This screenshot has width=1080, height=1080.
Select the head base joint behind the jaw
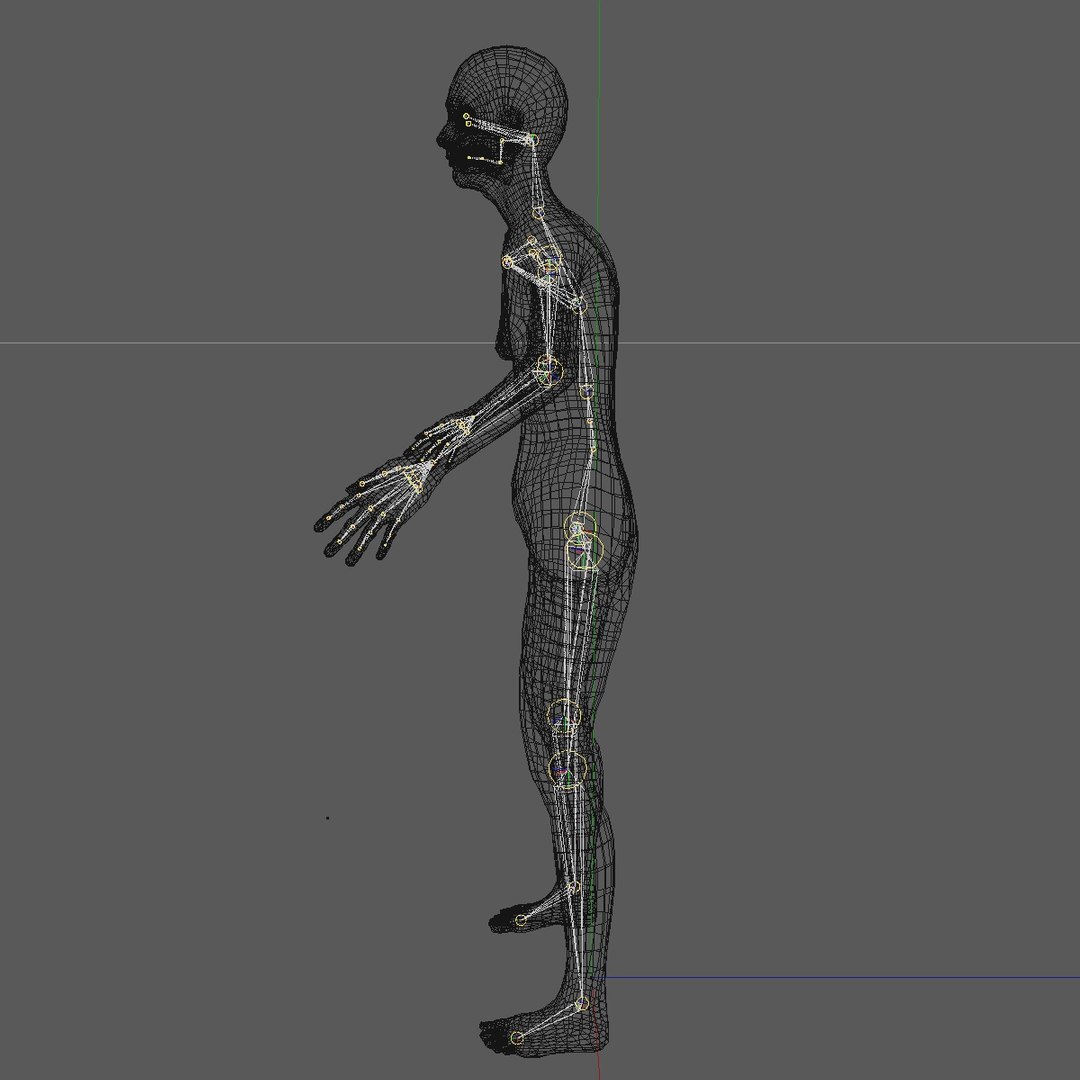coord(531,140)
